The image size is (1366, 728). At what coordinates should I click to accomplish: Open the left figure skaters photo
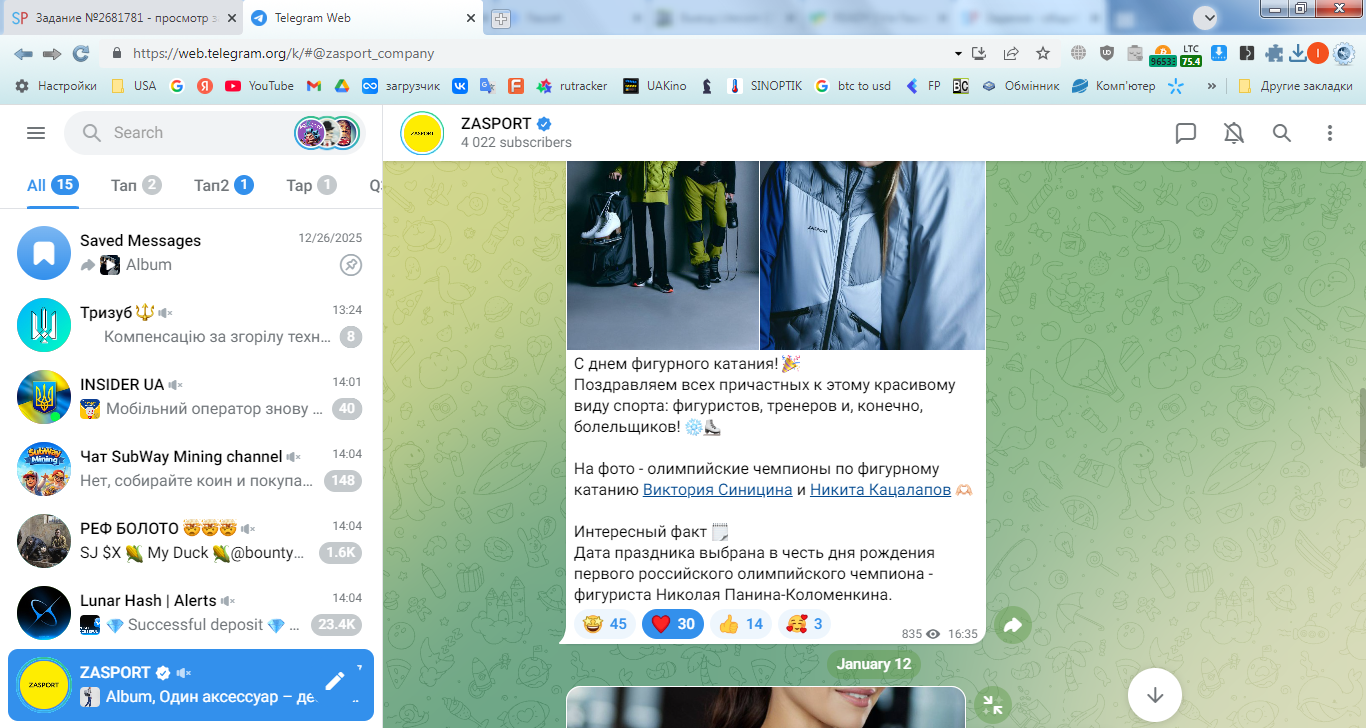point(662,255)
